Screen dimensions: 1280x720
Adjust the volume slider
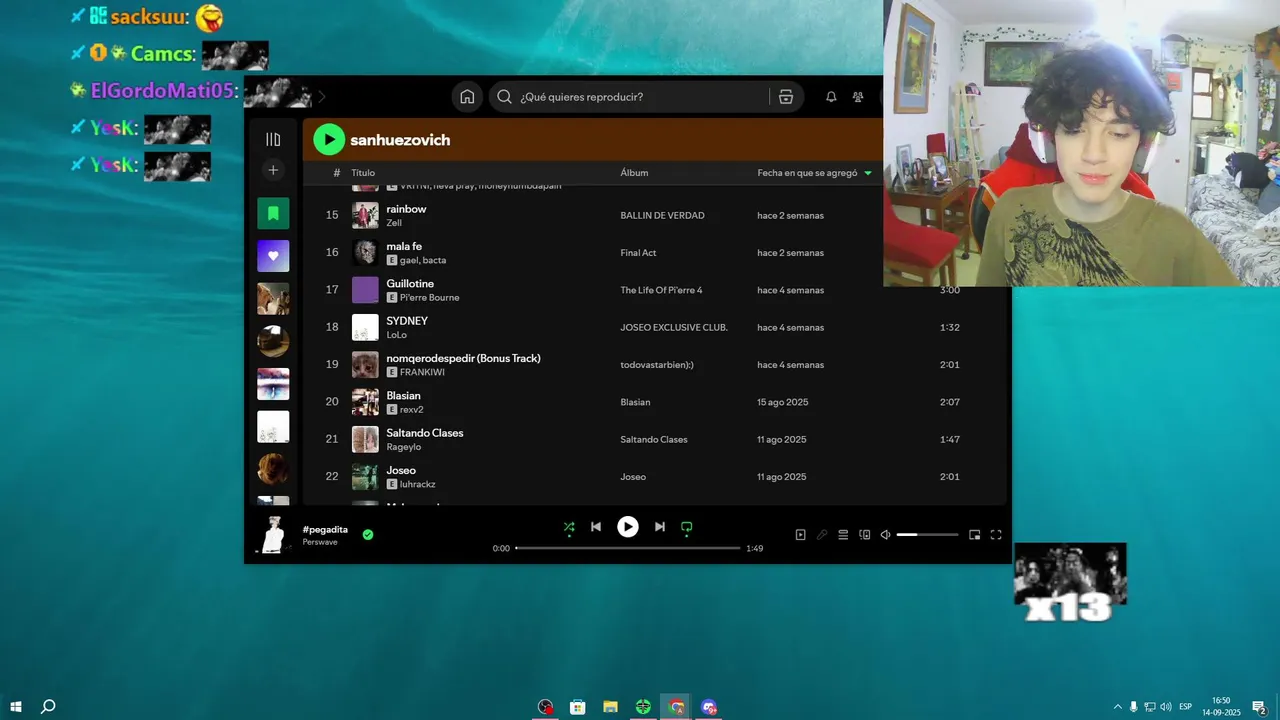tap(927, 535)
